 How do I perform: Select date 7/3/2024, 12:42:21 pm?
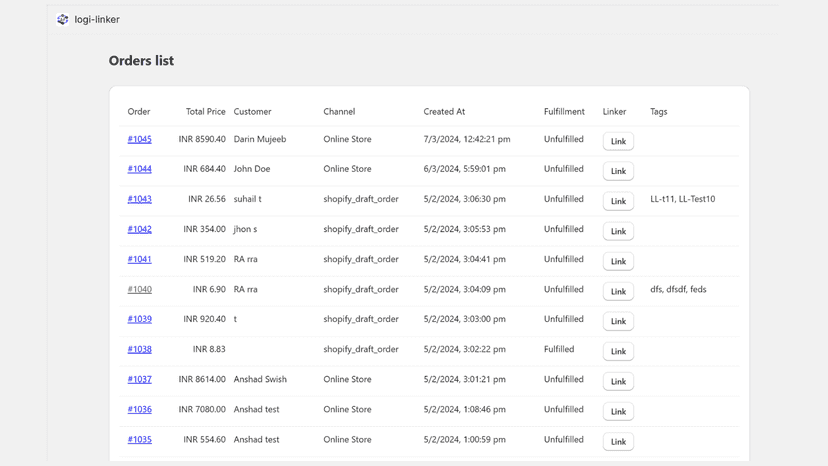coord(467,139)
